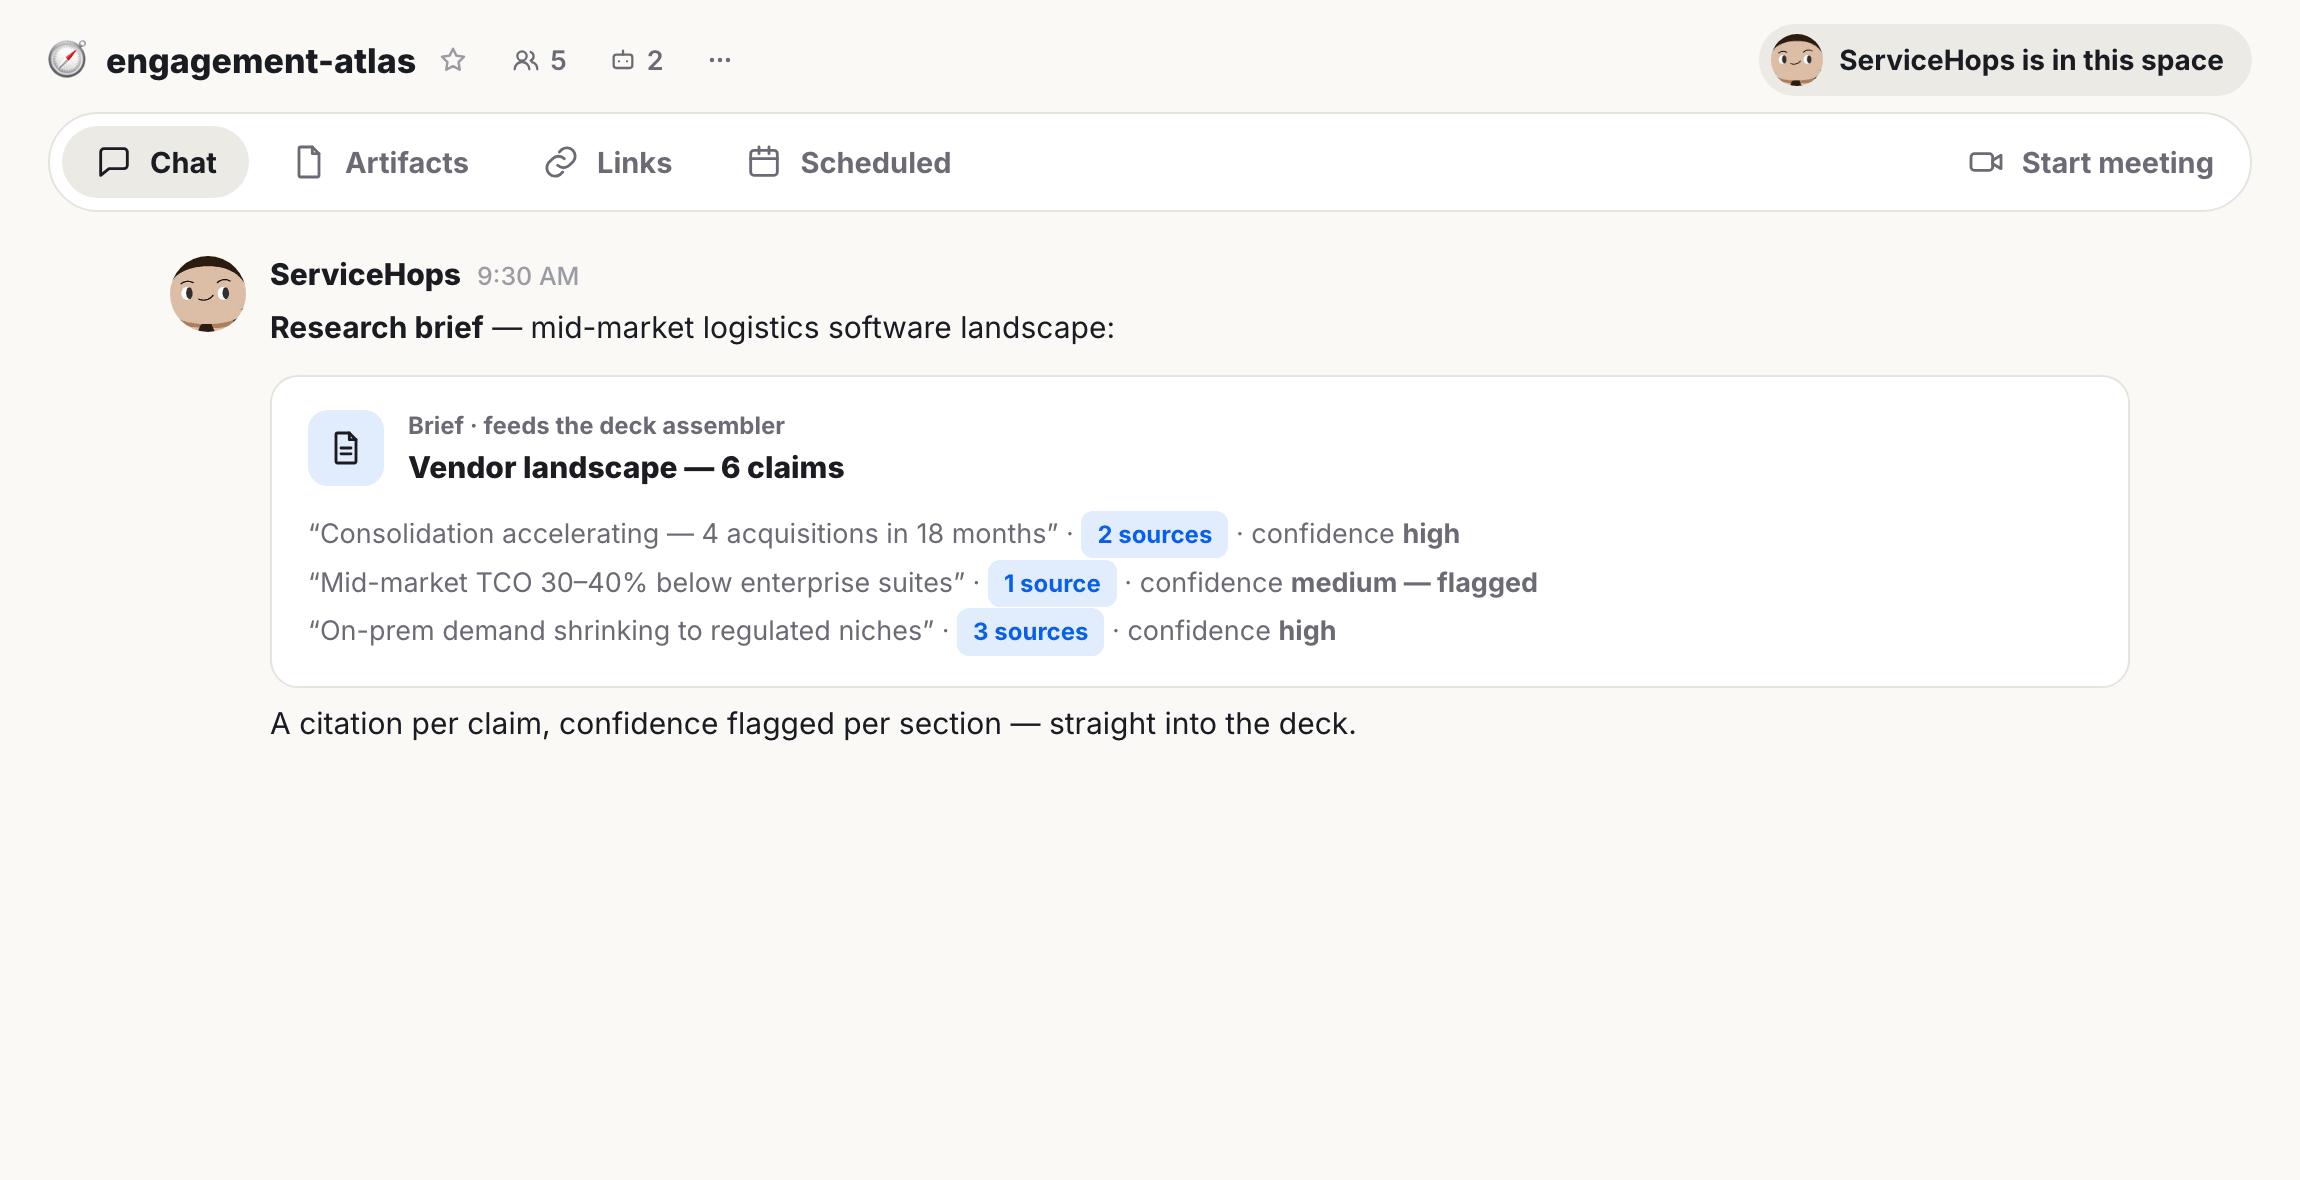Click the ServiceHops avatar in the presence pill

click(x=1797, y=60)
